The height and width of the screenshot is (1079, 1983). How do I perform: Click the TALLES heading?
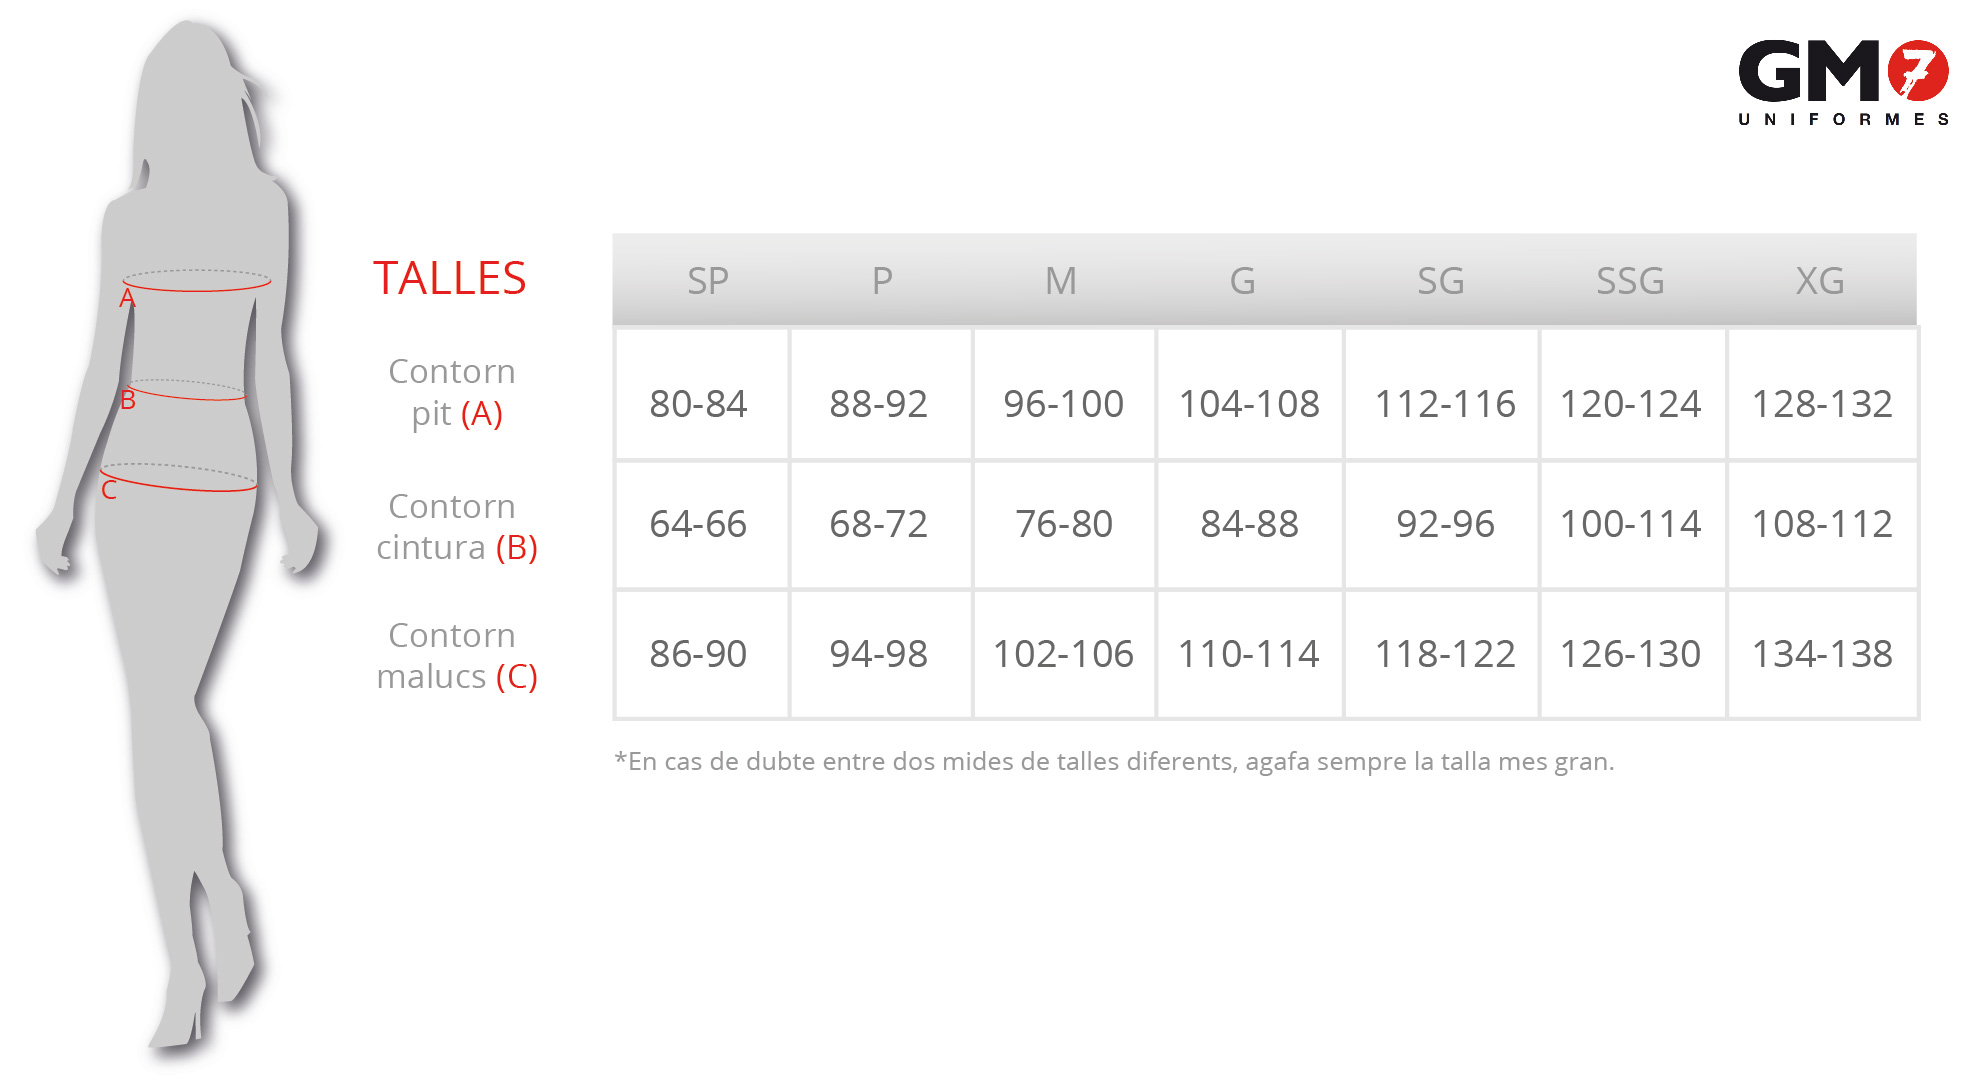tap(449, 278)
